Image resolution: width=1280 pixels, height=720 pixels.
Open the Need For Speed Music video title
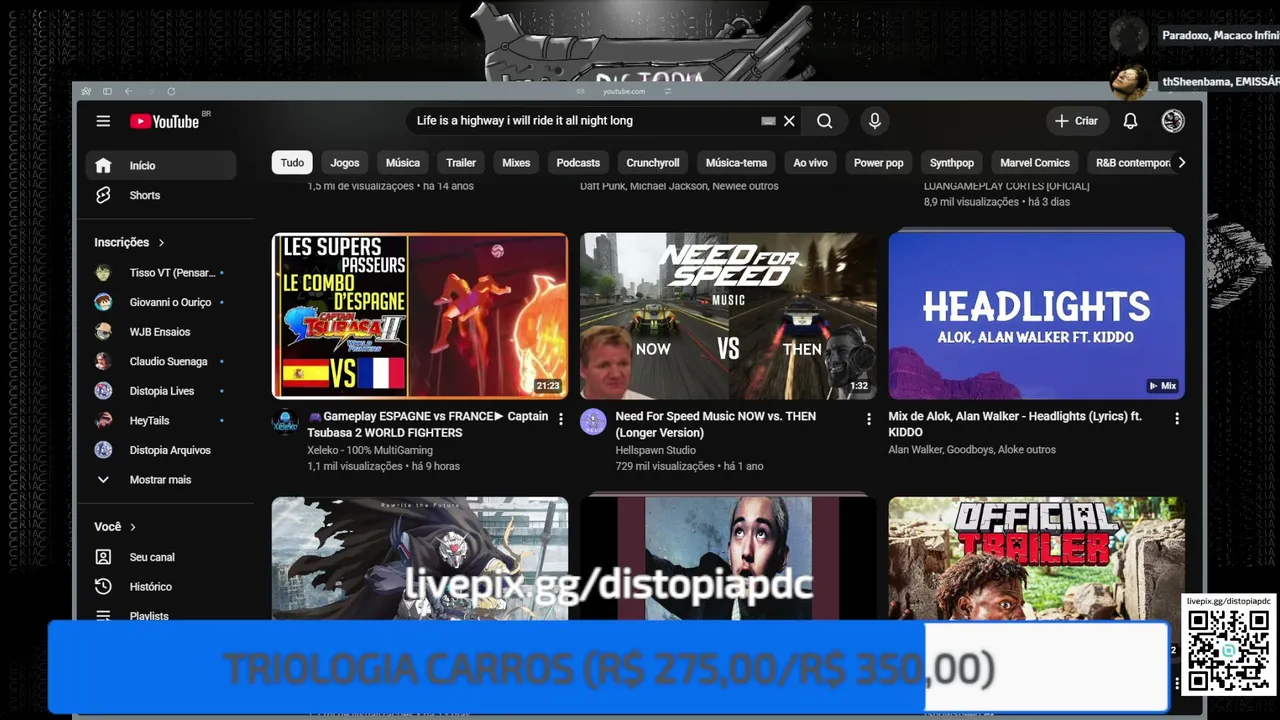click(716, 424)
